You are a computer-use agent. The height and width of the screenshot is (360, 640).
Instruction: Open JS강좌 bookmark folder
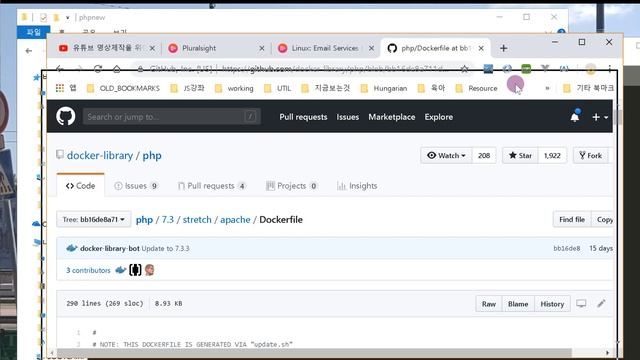pos(187,88)
